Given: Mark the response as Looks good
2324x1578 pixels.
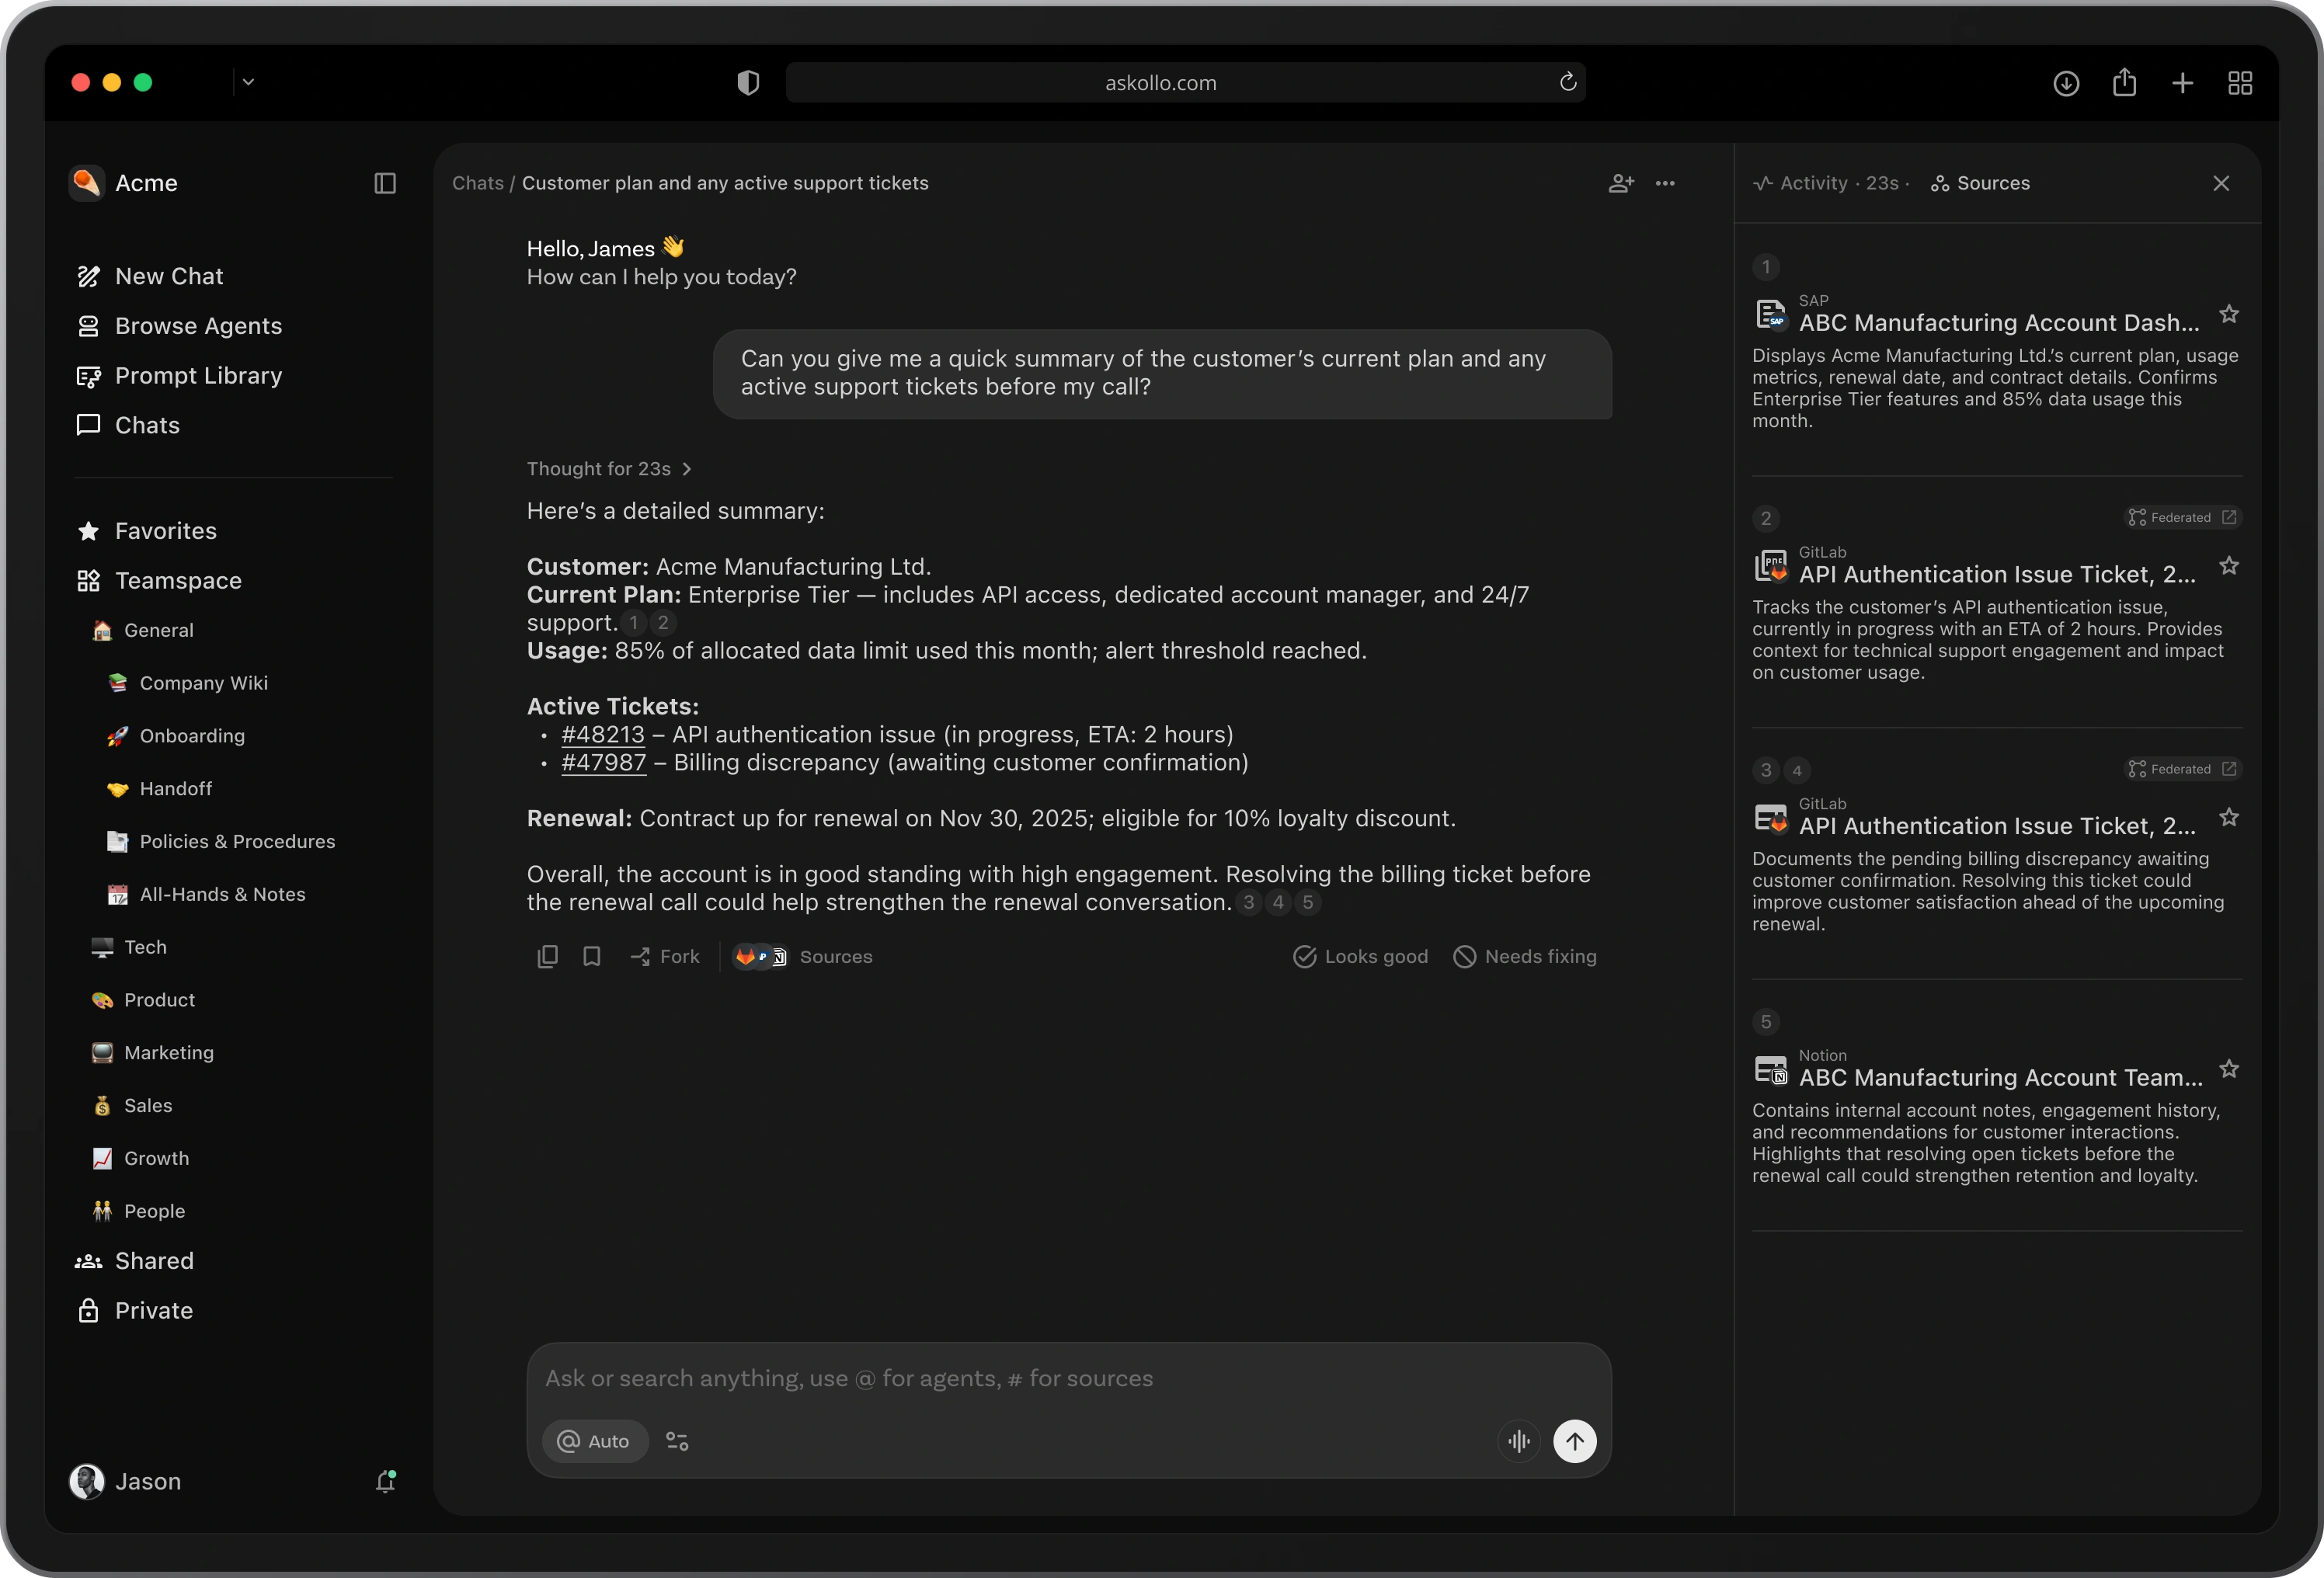Looking at the screenshot, I should tap(1360, 957).
